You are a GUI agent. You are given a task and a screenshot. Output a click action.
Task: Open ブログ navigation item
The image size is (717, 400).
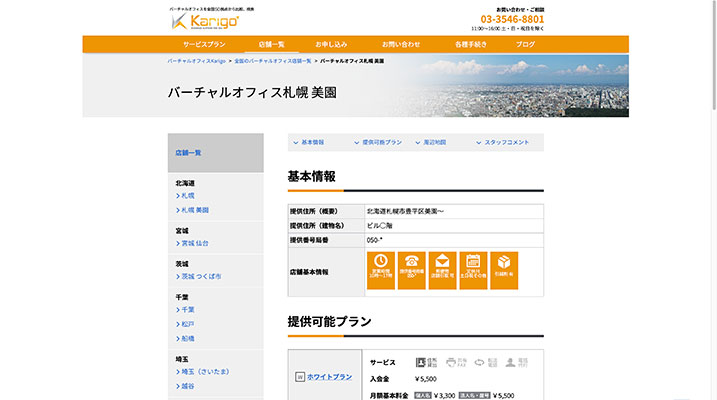(x=525, y=44)
